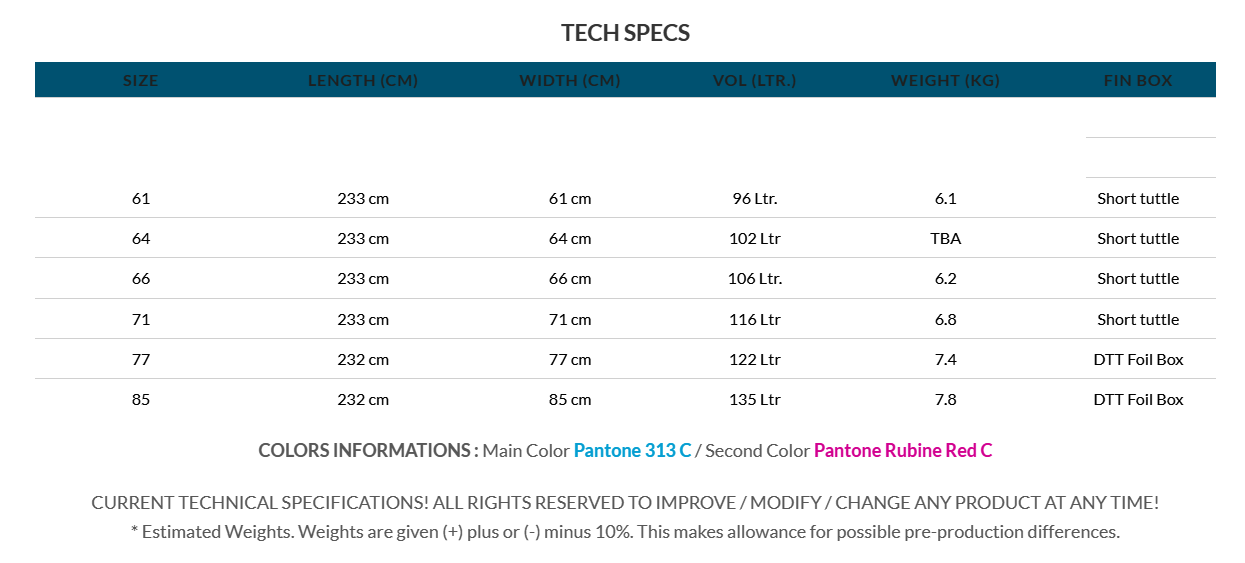This screenshot has width=1245, height=563.
Task: Click the FIN BOX column header
Action: (x=1138, y=80)
